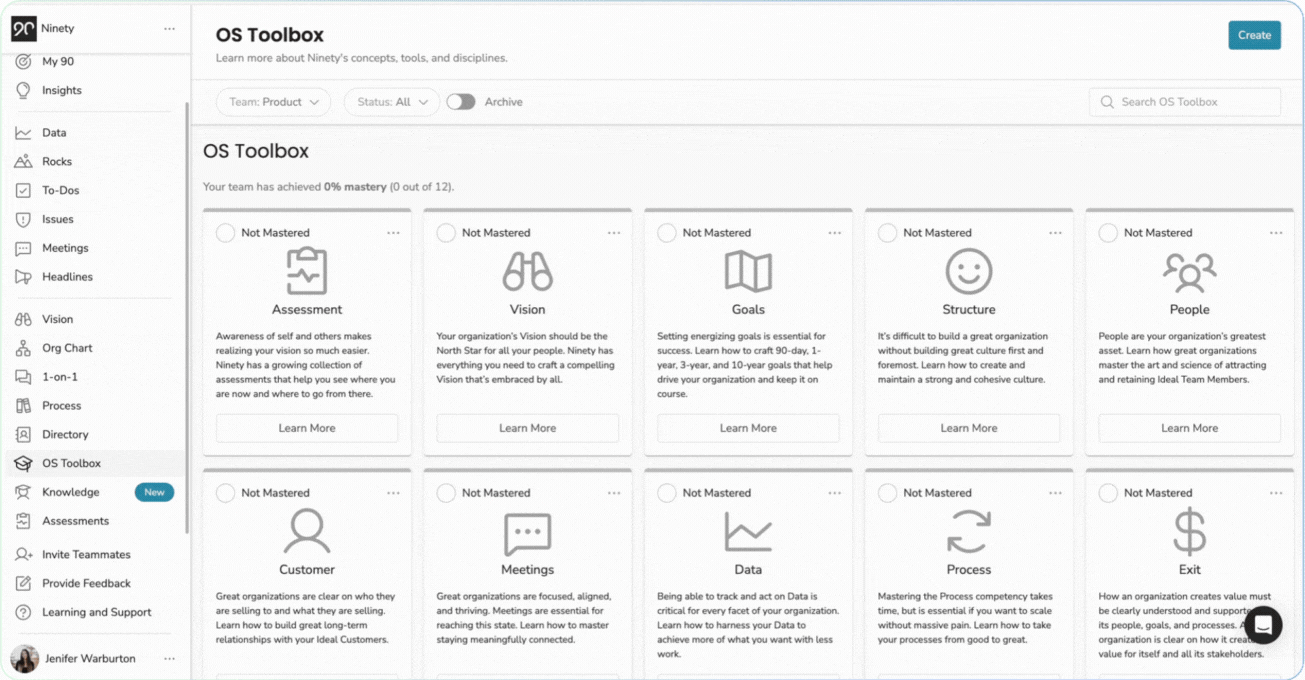This screenshot has width=1305, height=680.
Task: Open options menu on Assessment card
Action: pos(393,233)
